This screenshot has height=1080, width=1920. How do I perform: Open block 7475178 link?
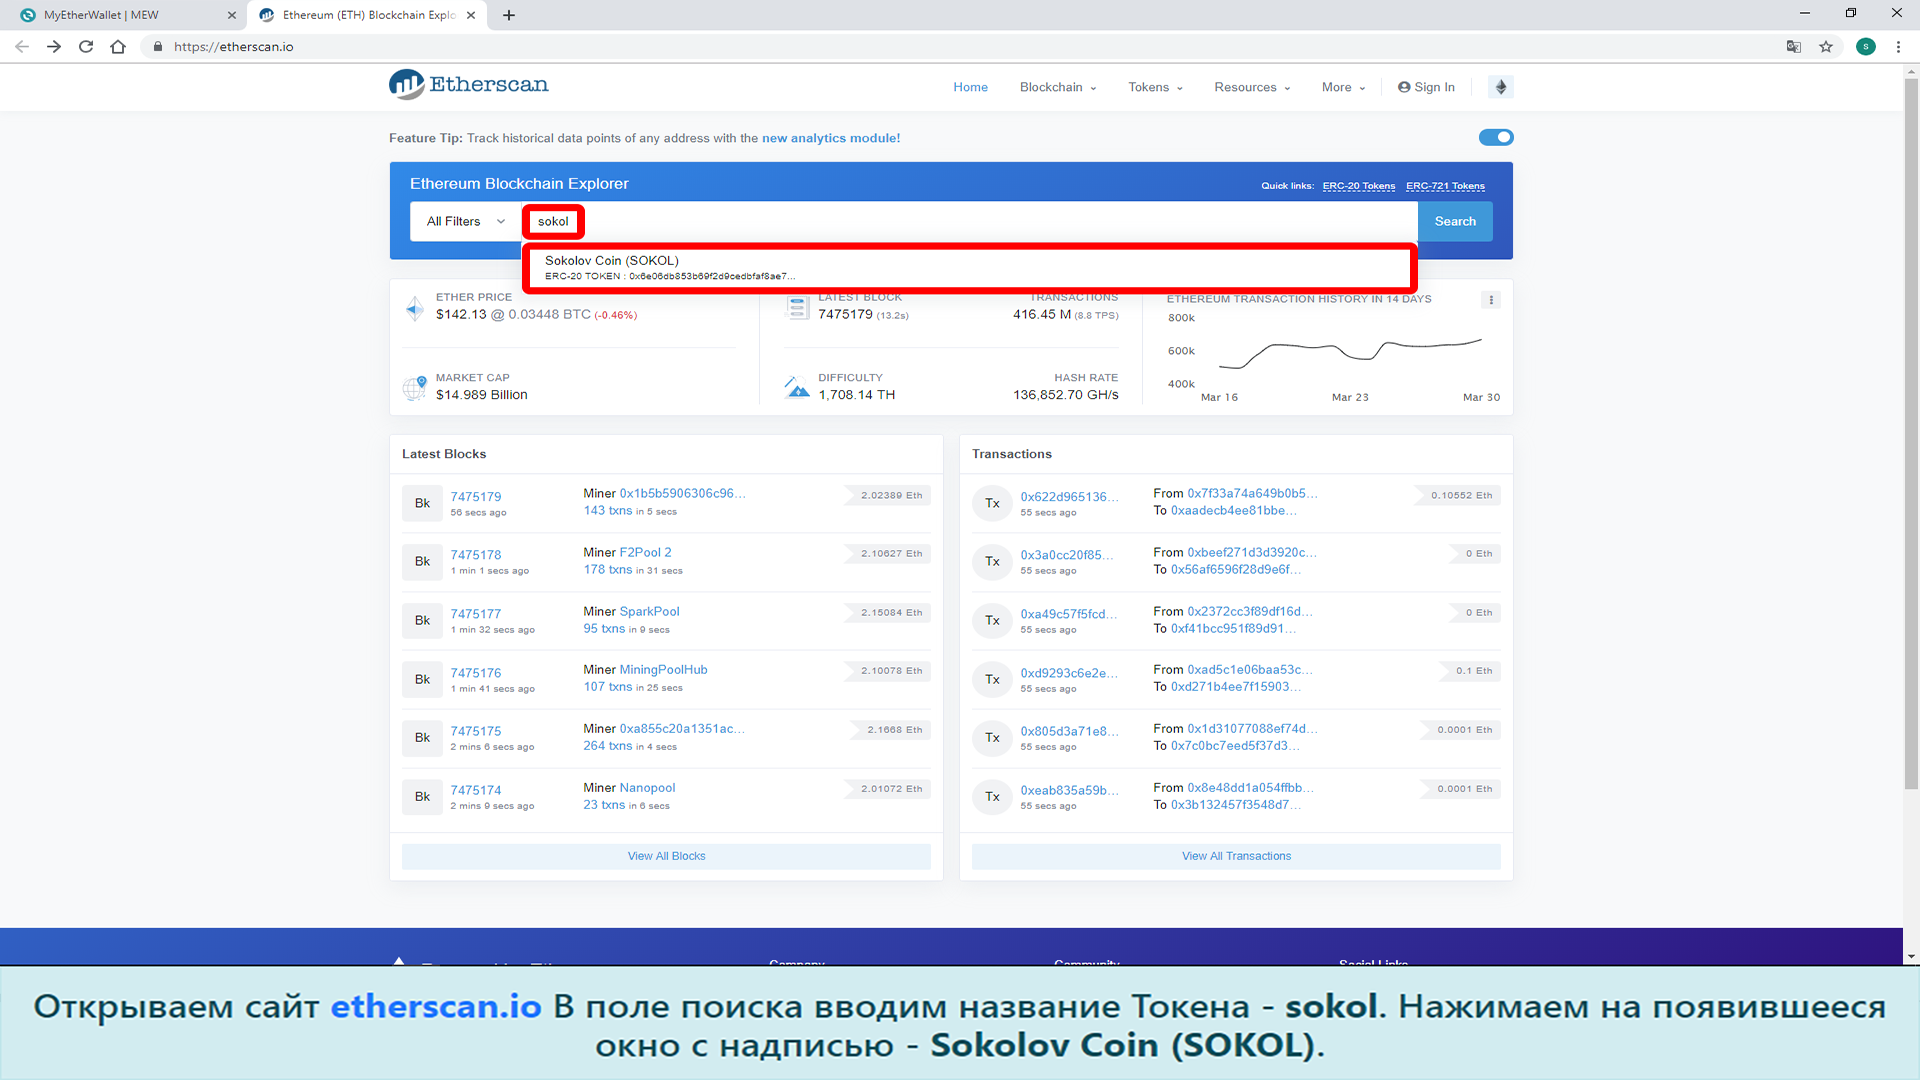point(476,555)
